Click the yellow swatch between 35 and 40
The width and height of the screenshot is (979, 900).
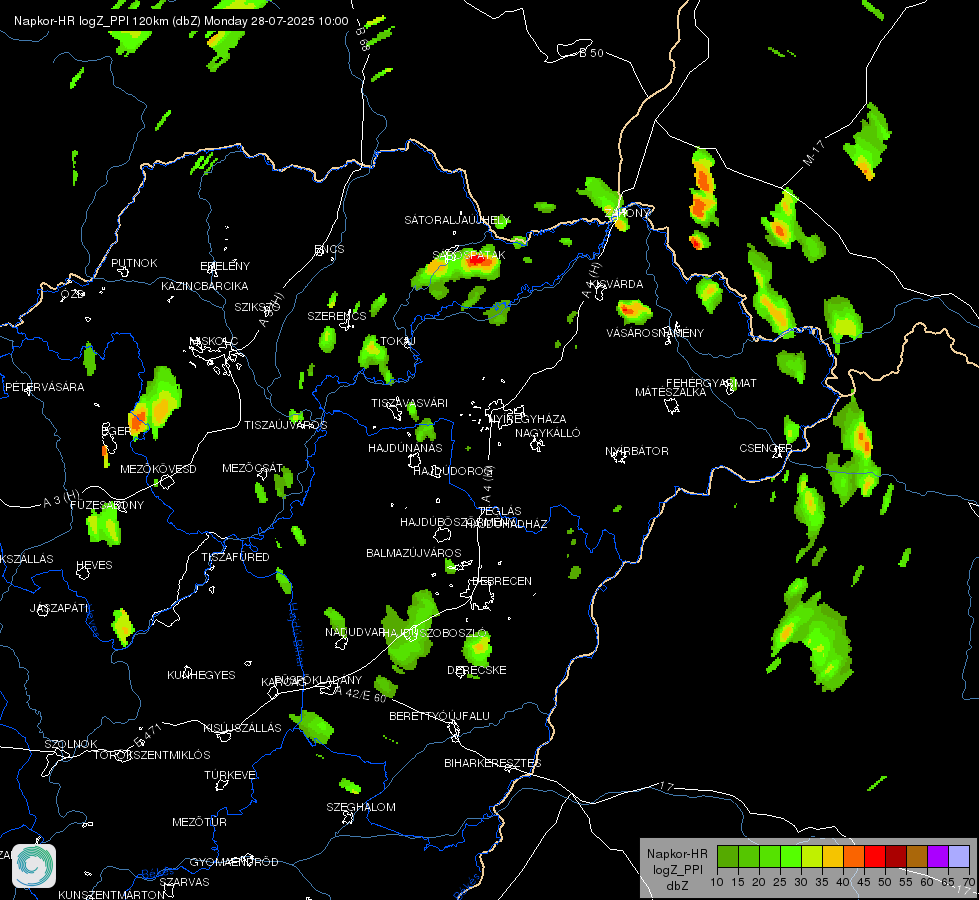pyautogui.click(x=833, y=856)
